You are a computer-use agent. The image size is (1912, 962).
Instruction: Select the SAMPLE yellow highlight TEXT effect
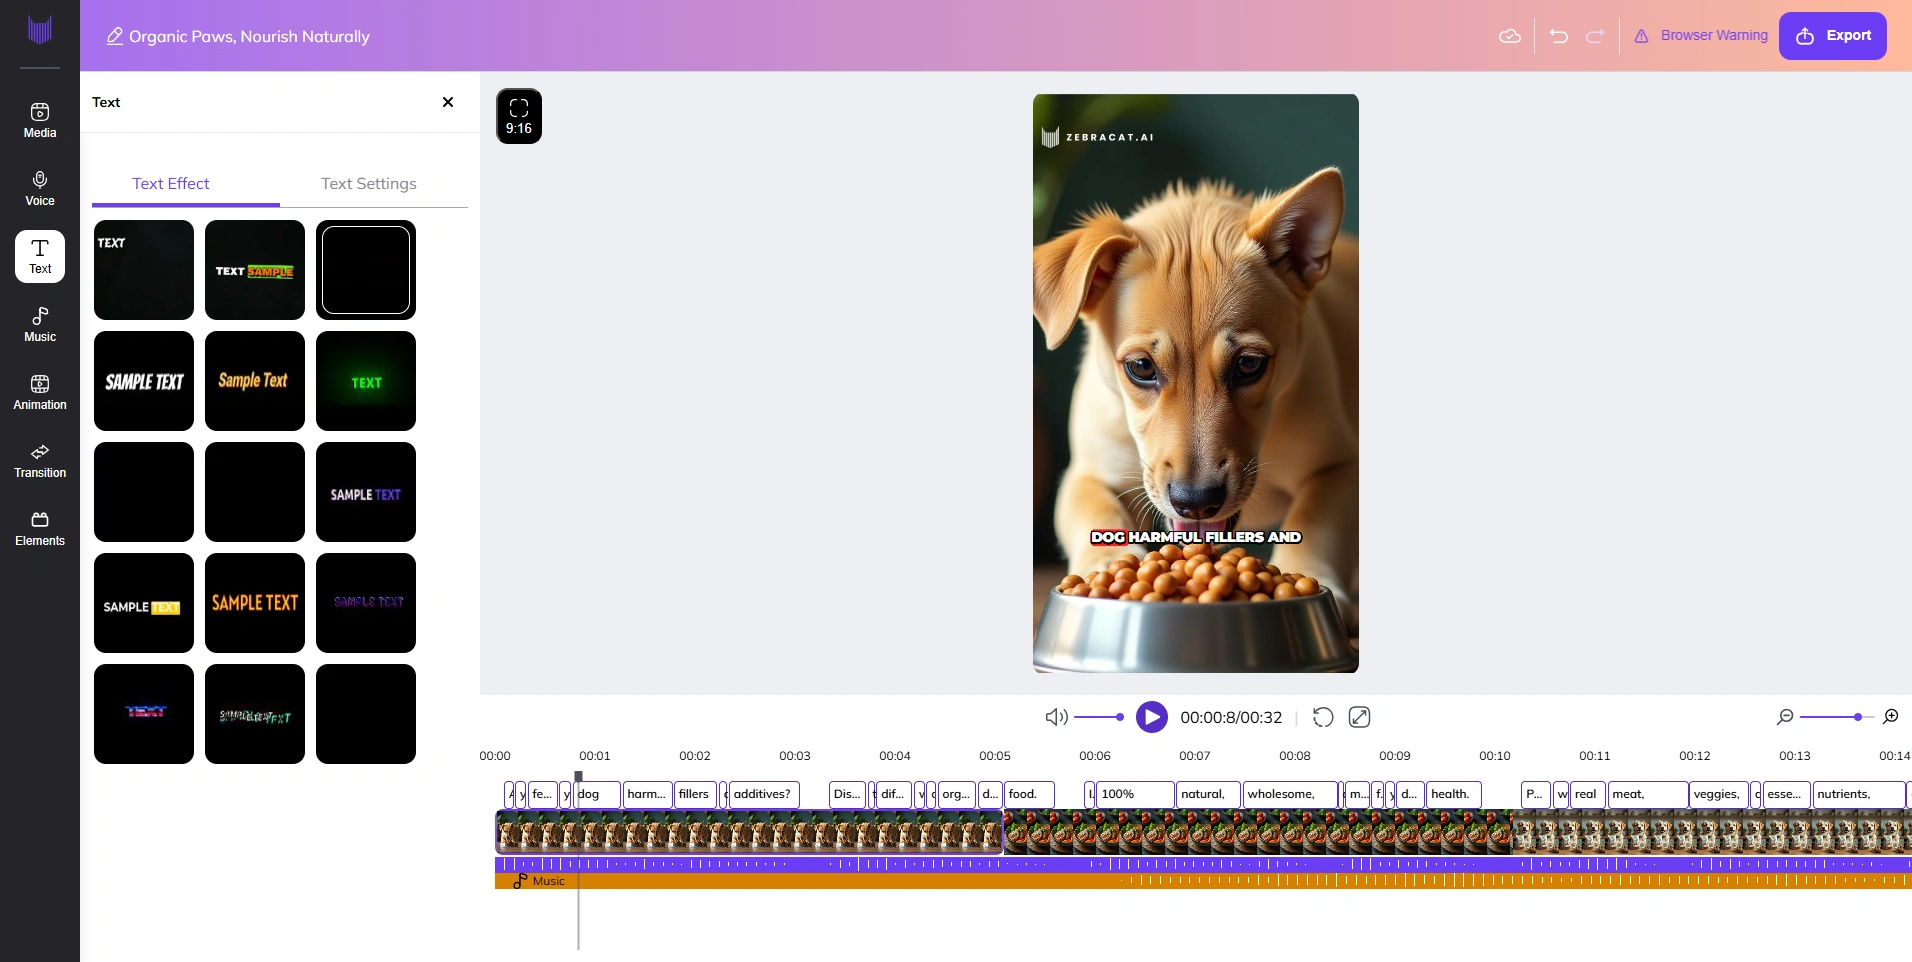coord(144,603)
